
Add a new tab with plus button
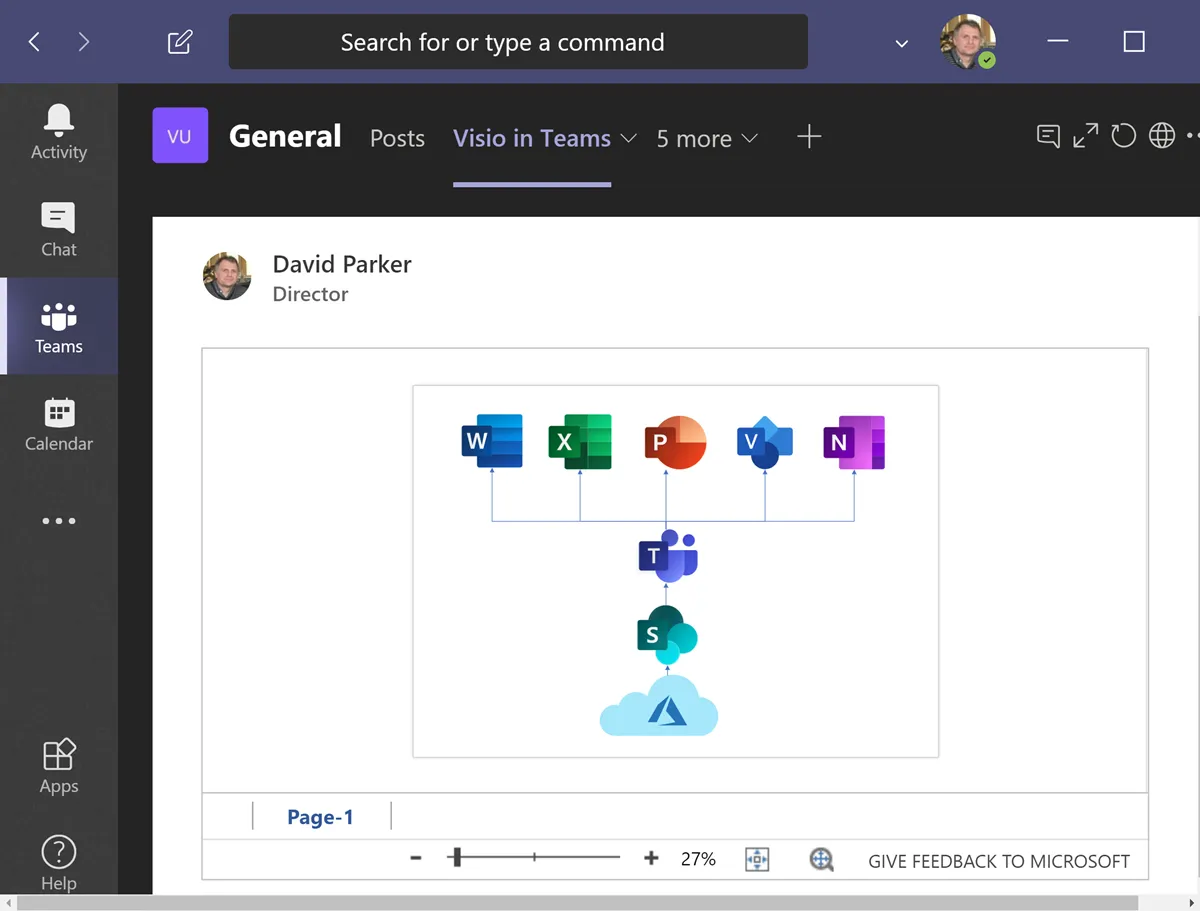[809, 137]
